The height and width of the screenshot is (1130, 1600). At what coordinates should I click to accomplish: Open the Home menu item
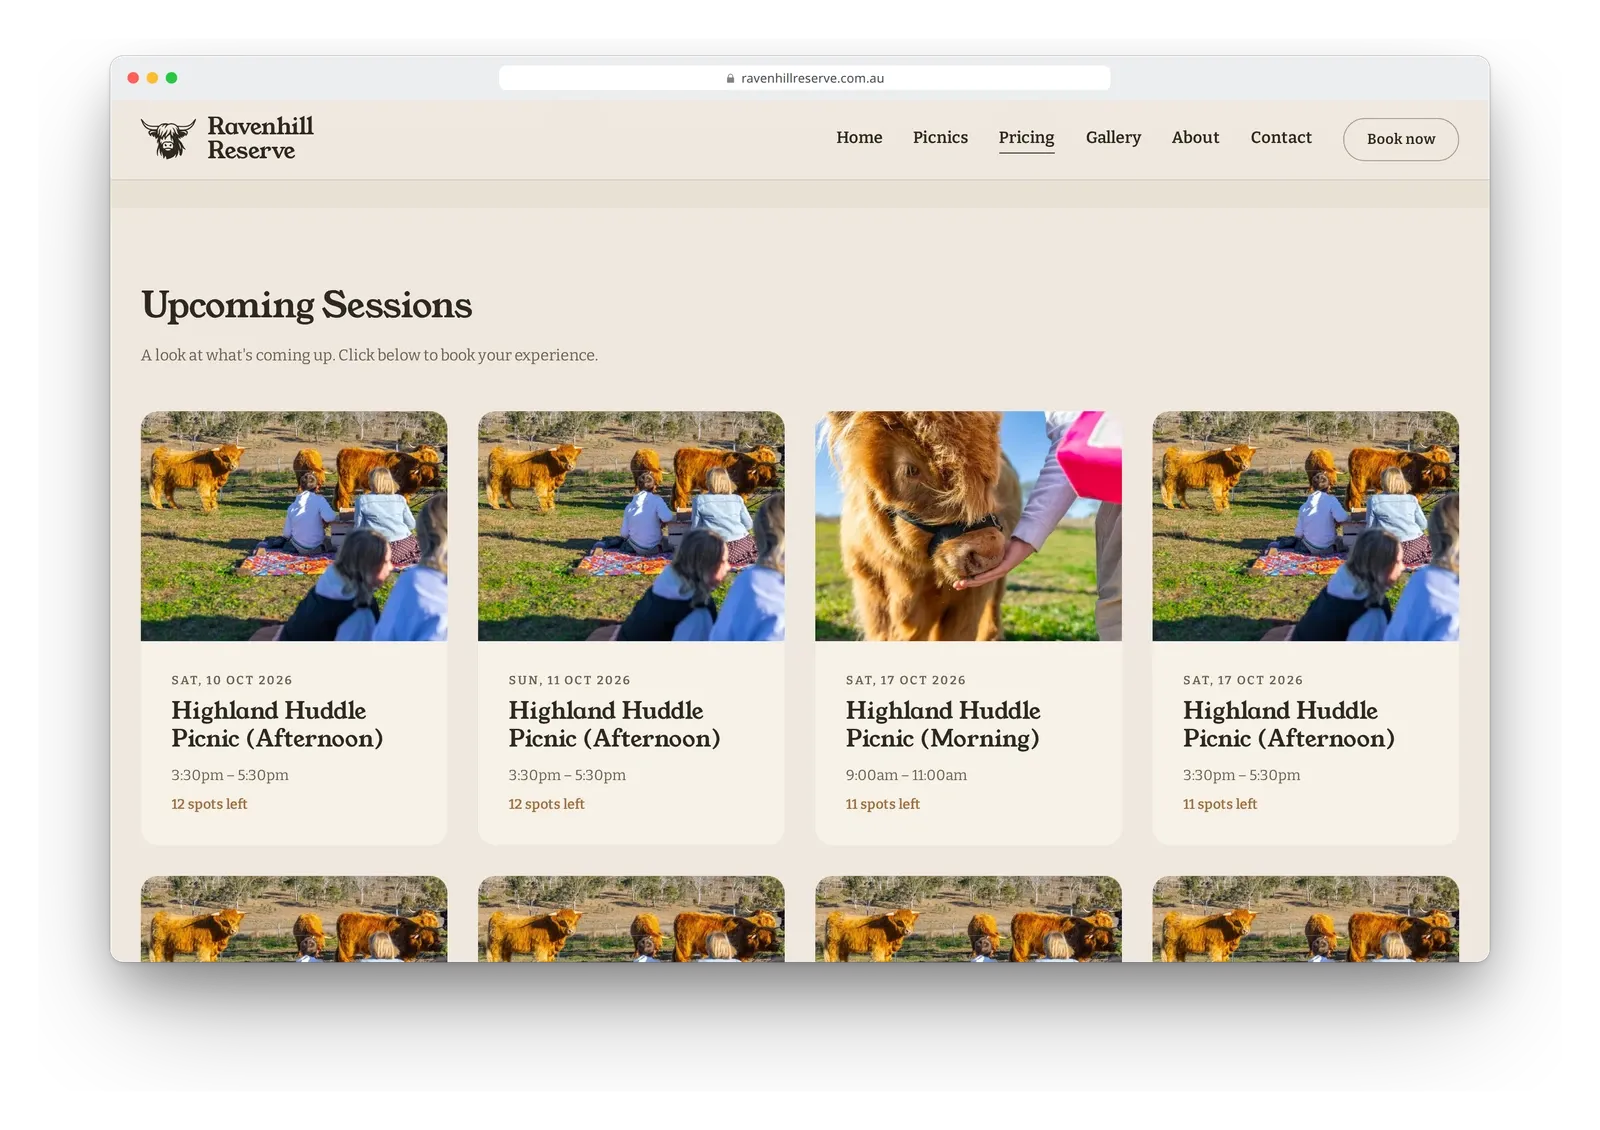click(859, 138)
